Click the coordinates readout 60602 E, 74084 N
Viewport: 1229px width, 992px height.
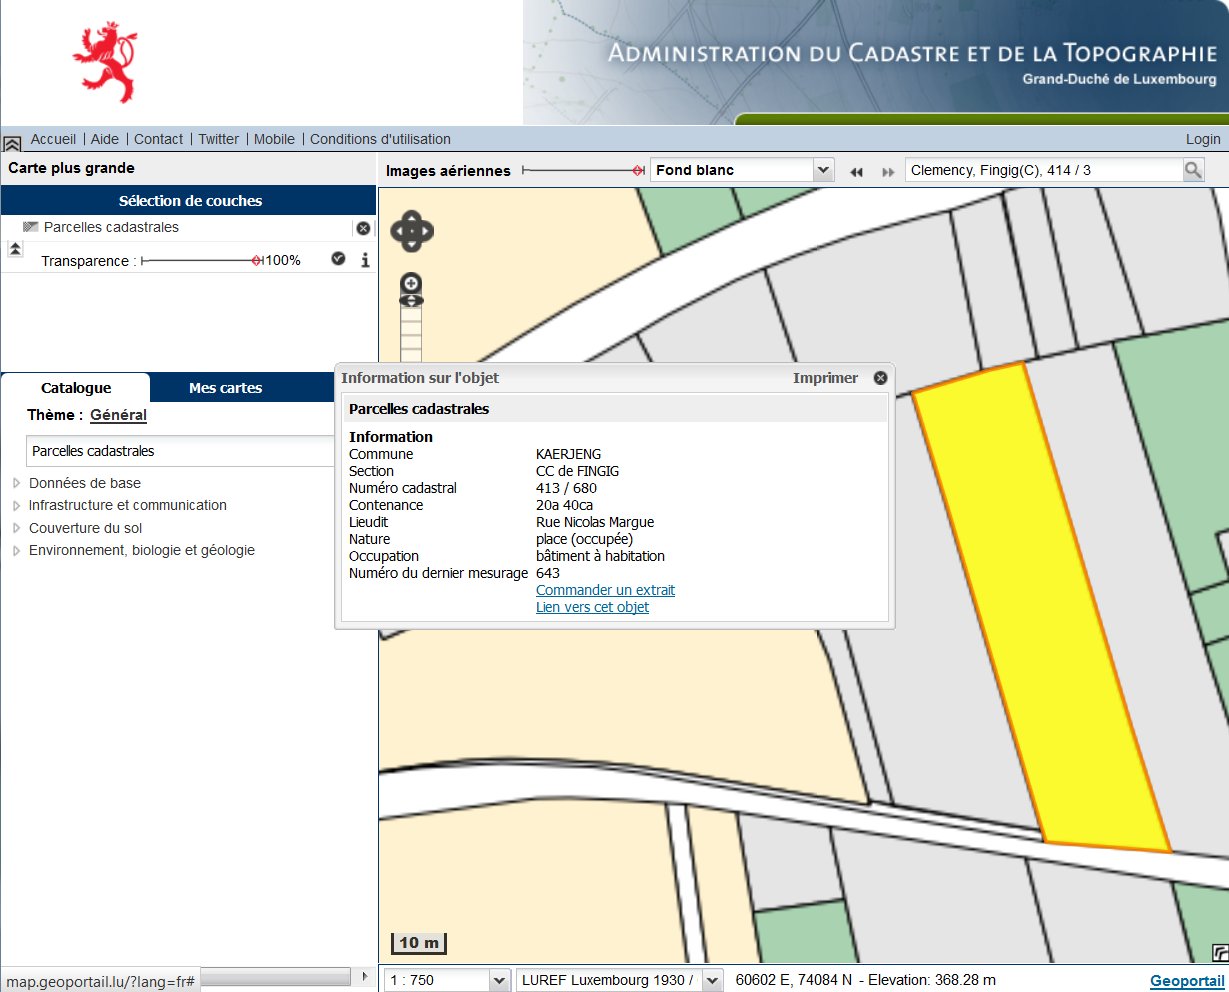pyautogui.click(x=794, y=980)
